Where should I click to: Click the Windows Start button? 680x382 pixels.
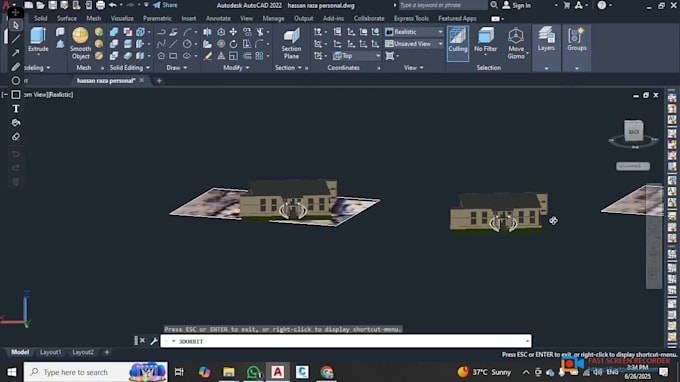tap(12, 372)
